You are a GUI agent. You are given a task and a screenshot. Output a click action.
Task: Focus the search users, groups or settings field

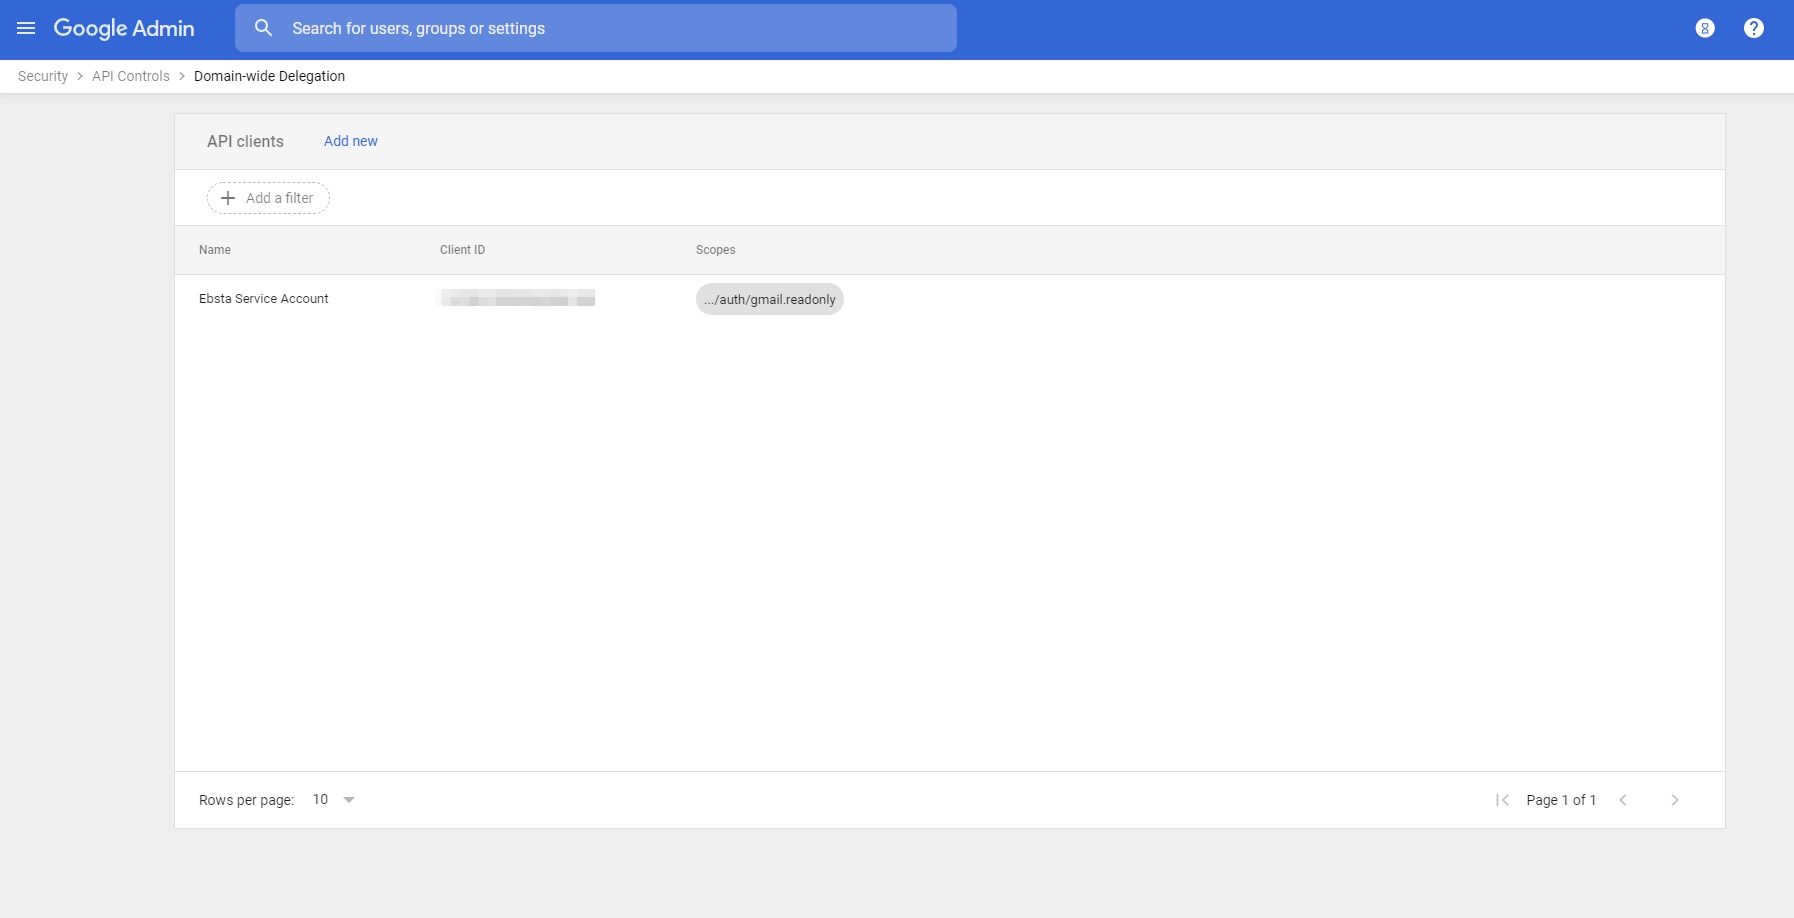pos(600,28)
